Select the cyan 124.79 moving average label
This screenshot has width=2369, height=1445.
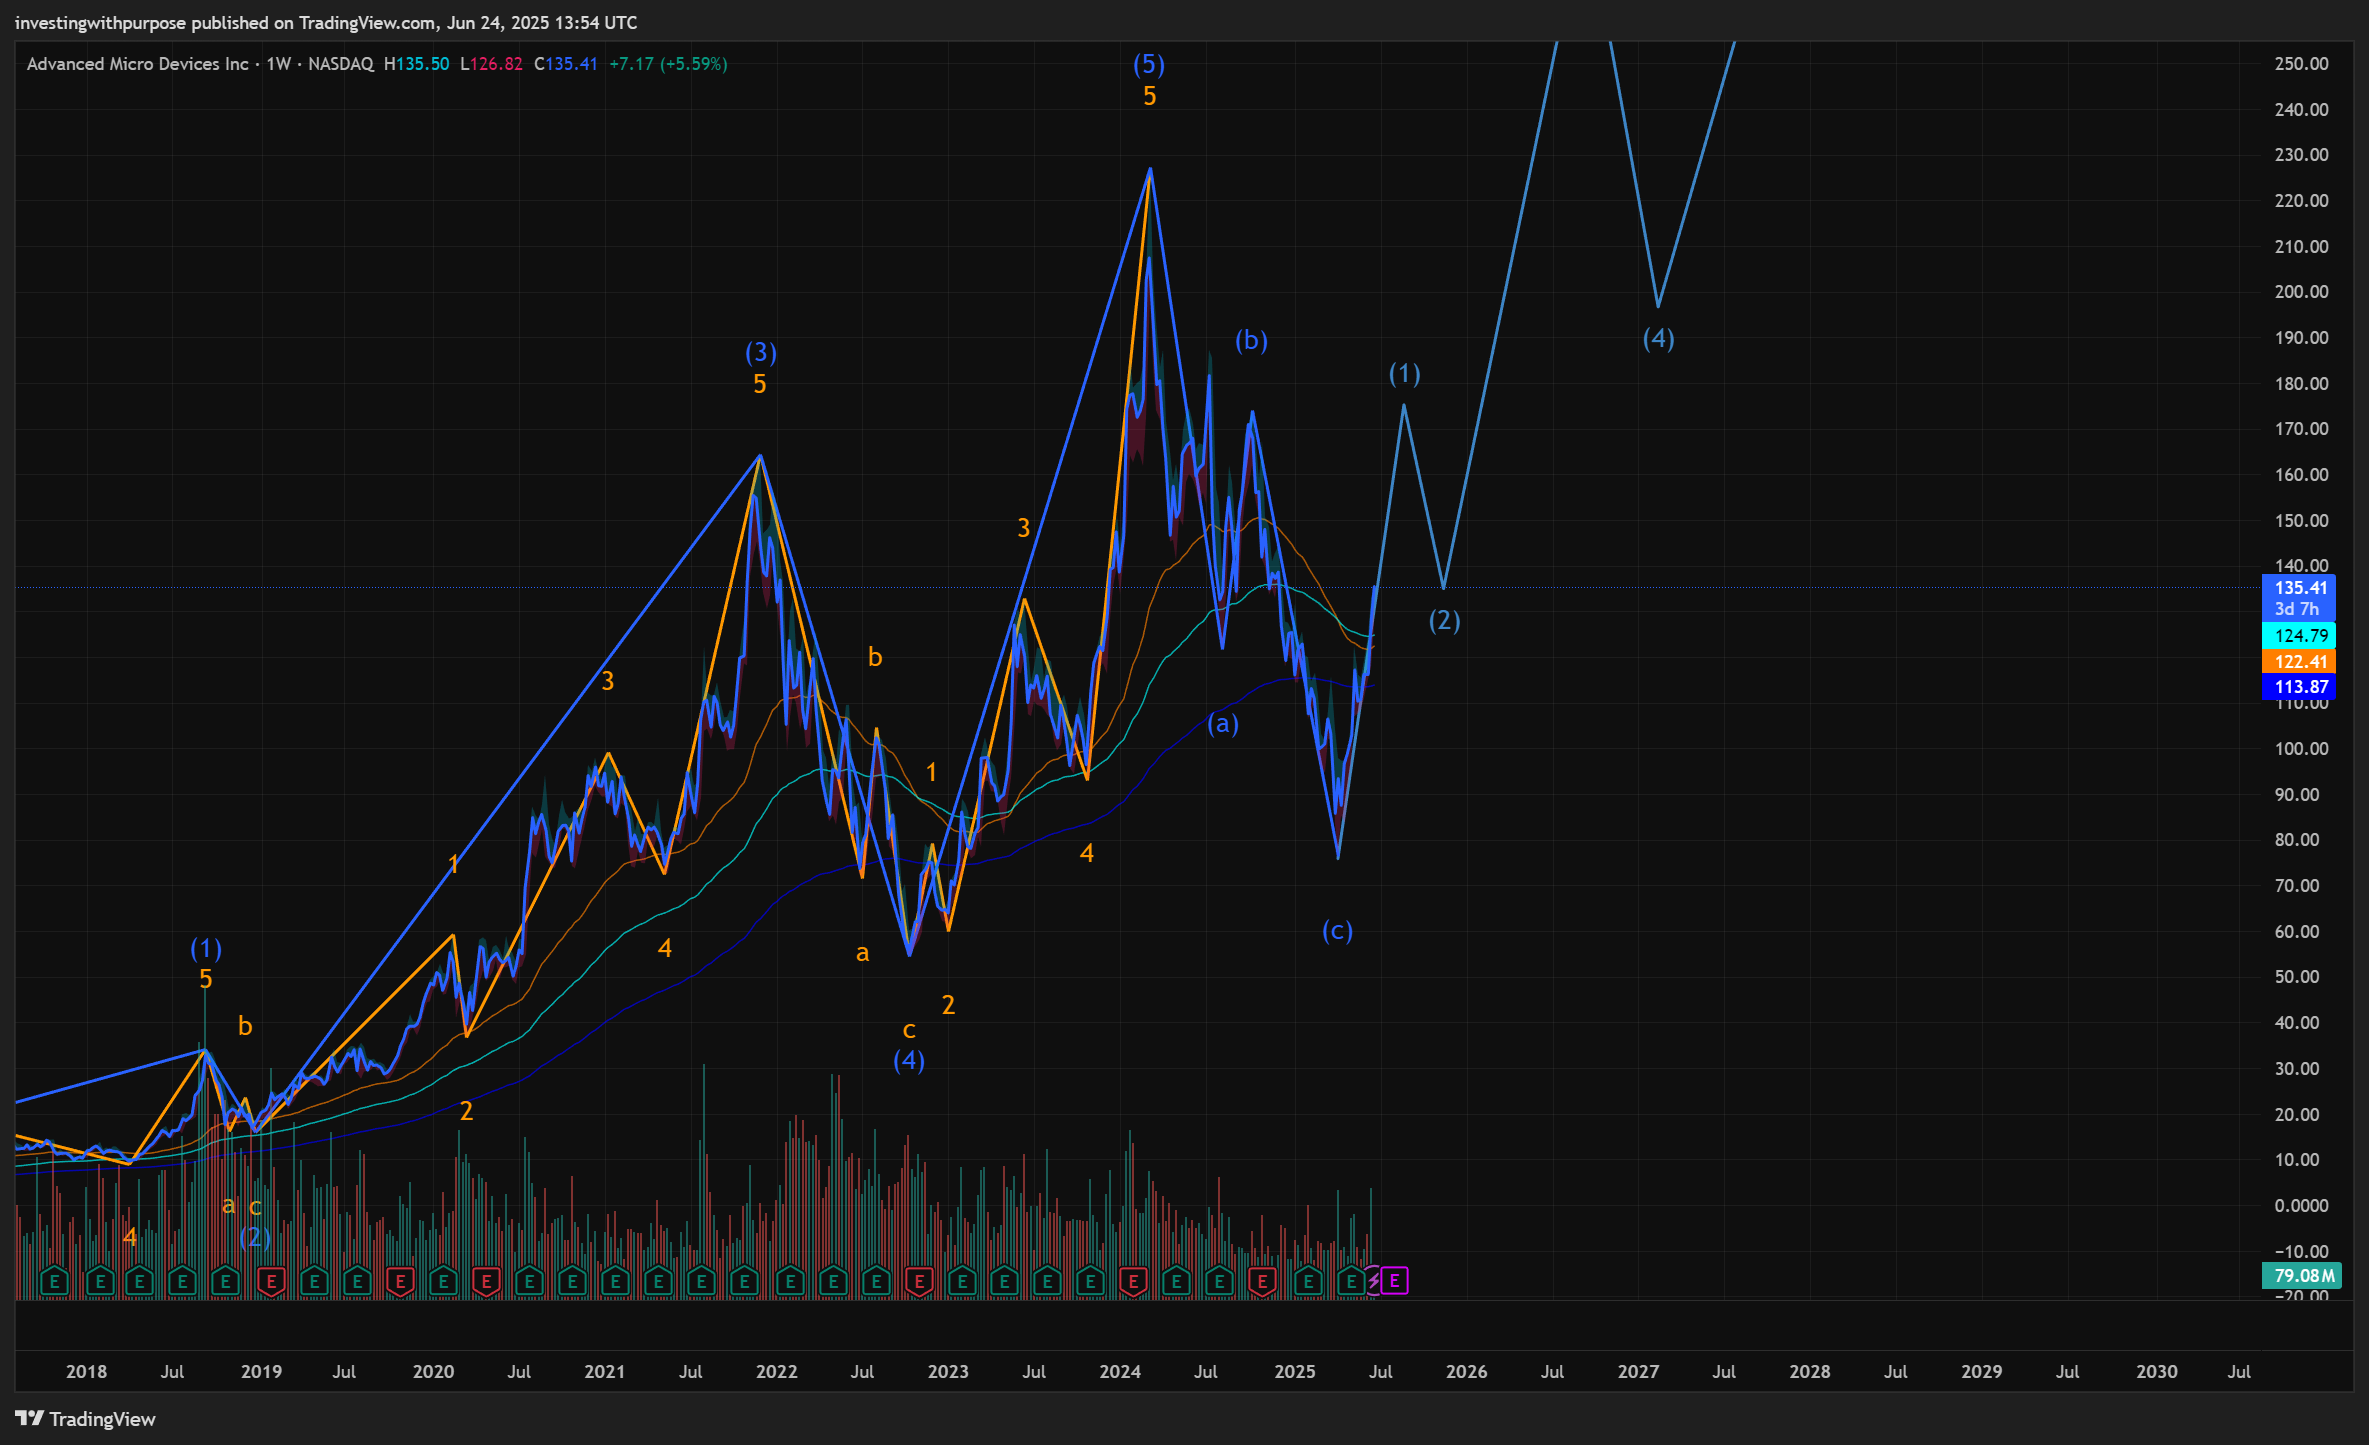(x=2299, y=636)
